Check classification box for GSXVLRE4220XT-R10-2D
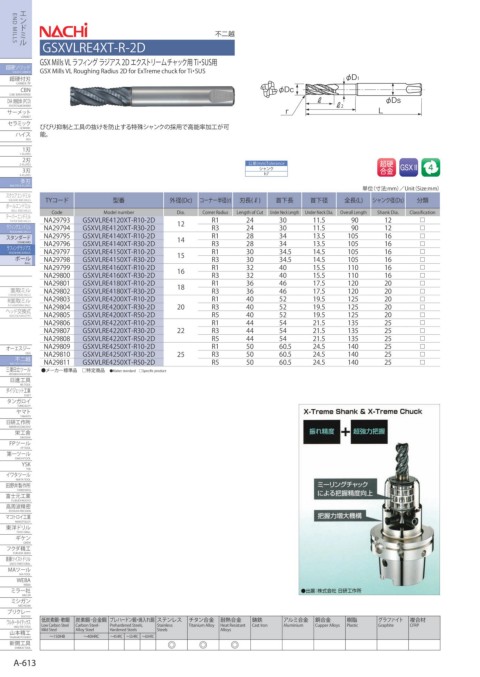Screen dimensions: 480x677 pos(422,323)
